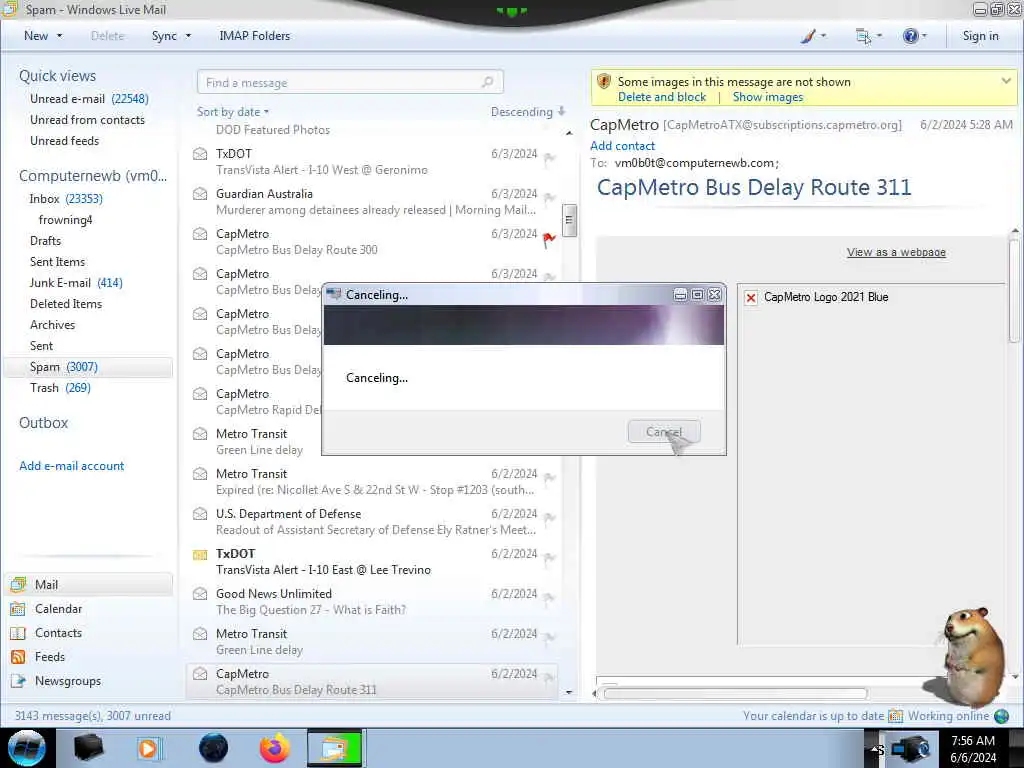Select Unread from contacts view
Viewport: 1024px width, 768px height.
point(88,120)
